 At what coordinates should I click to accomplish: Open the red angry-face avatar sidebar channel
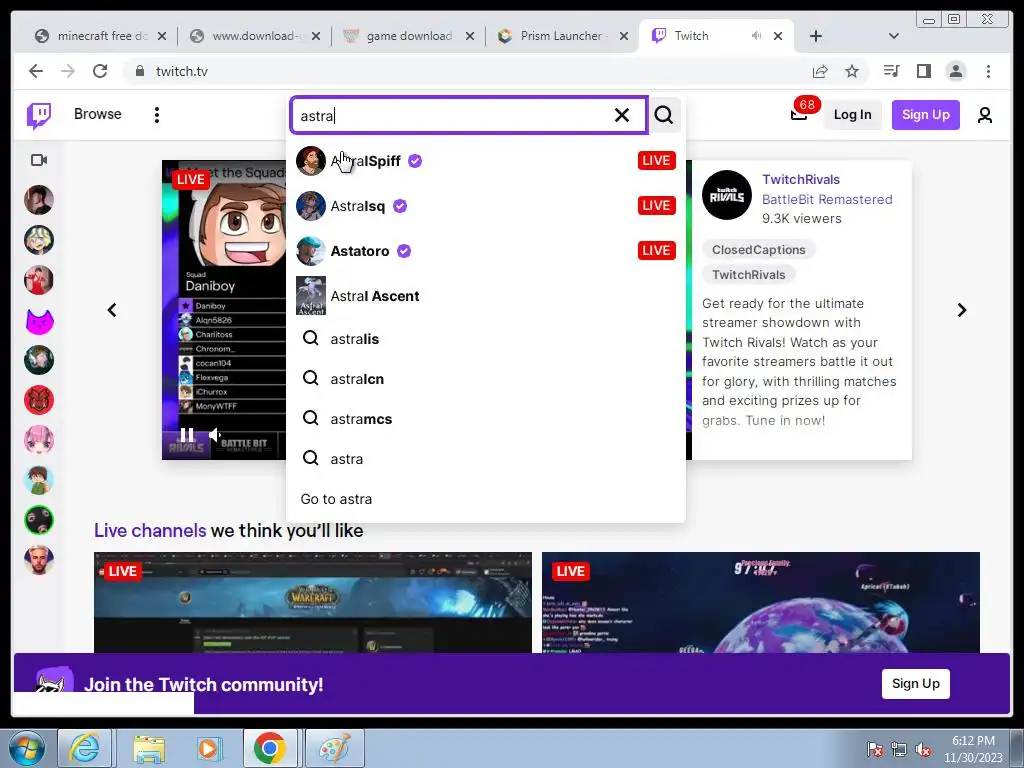(39, 400)
